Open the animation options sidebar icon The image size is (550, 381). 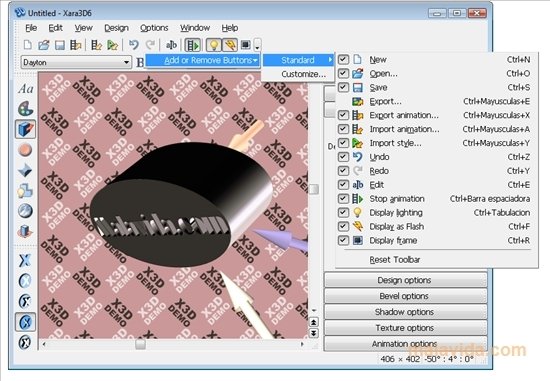coord(25,231)
